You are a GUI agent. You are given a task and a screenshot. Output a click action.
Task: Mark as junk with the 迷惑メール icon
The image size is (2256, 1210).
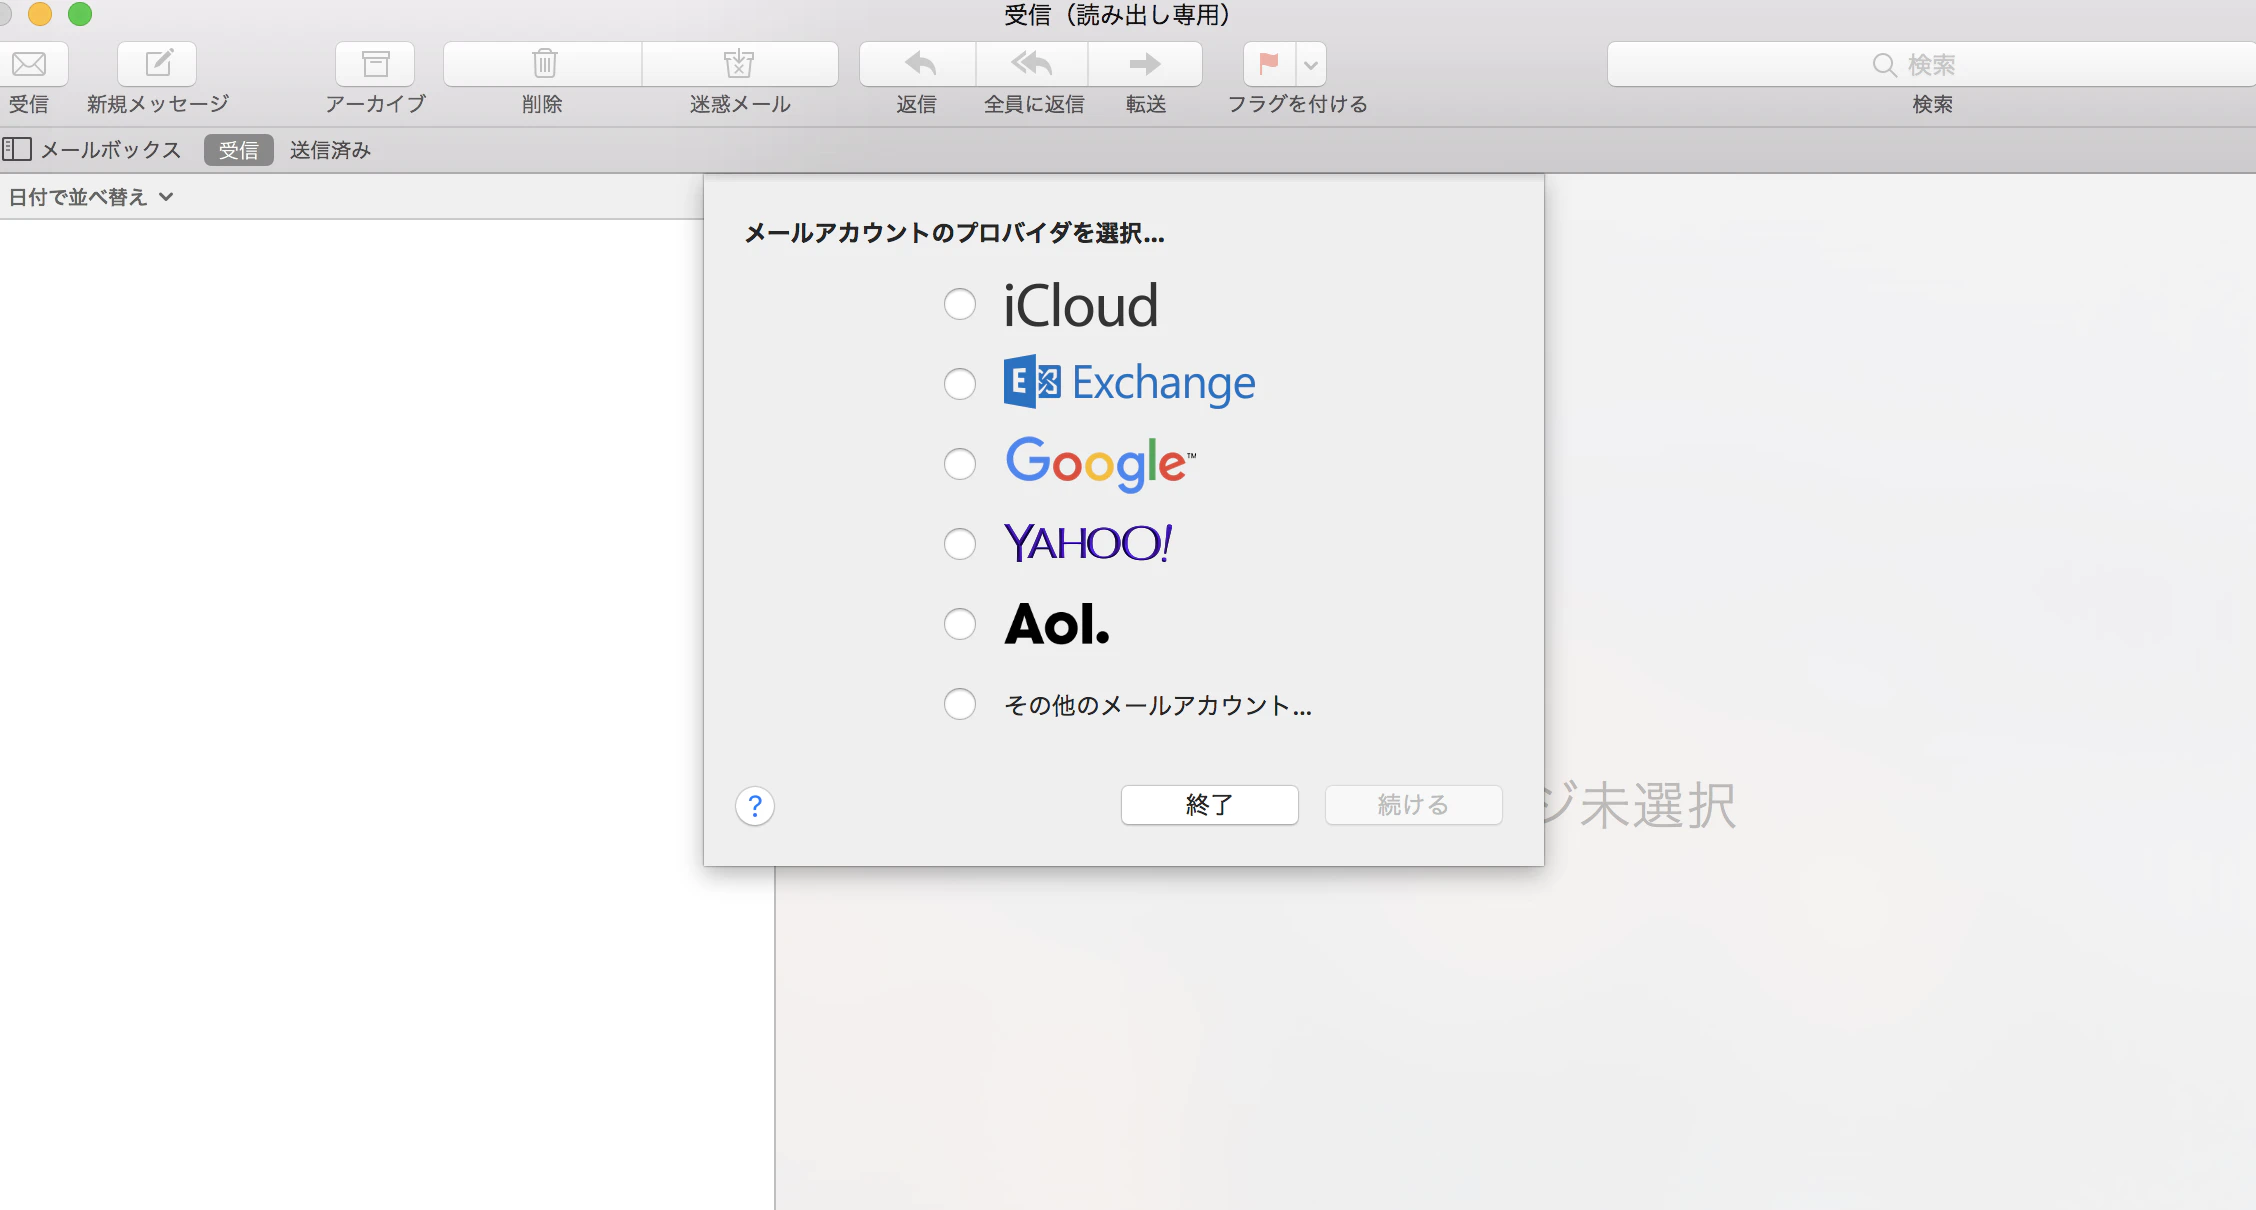point(740,64)
